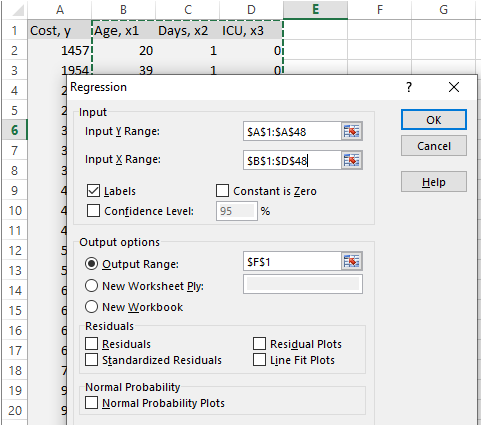Click cell containing 'Days, x2'
The width and height of the screenshot is (482, 426).
(x=188, y=30)
